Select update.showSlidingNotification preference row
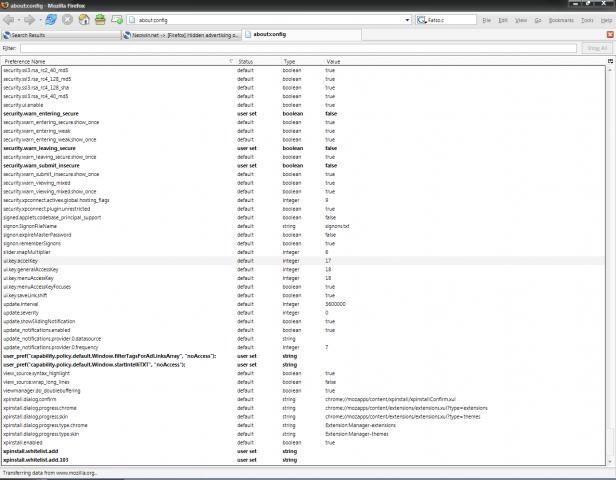The height and width of the screenshot is (480, 616). pos(303,321)
